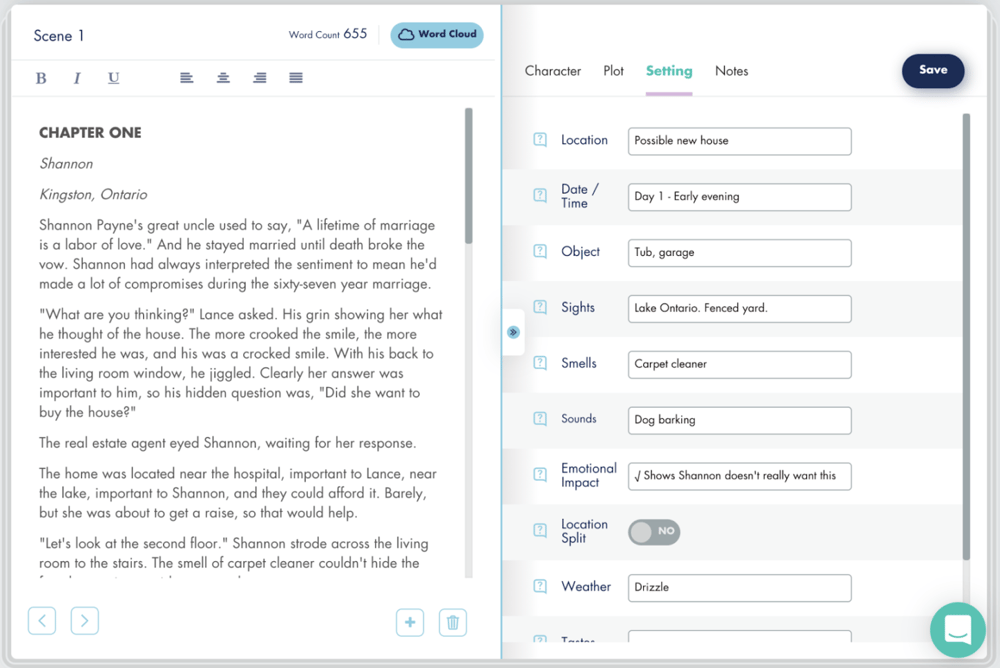Open help for Location field
The width and height of the screenshot is (1000, 668).
tap(540, 140)
